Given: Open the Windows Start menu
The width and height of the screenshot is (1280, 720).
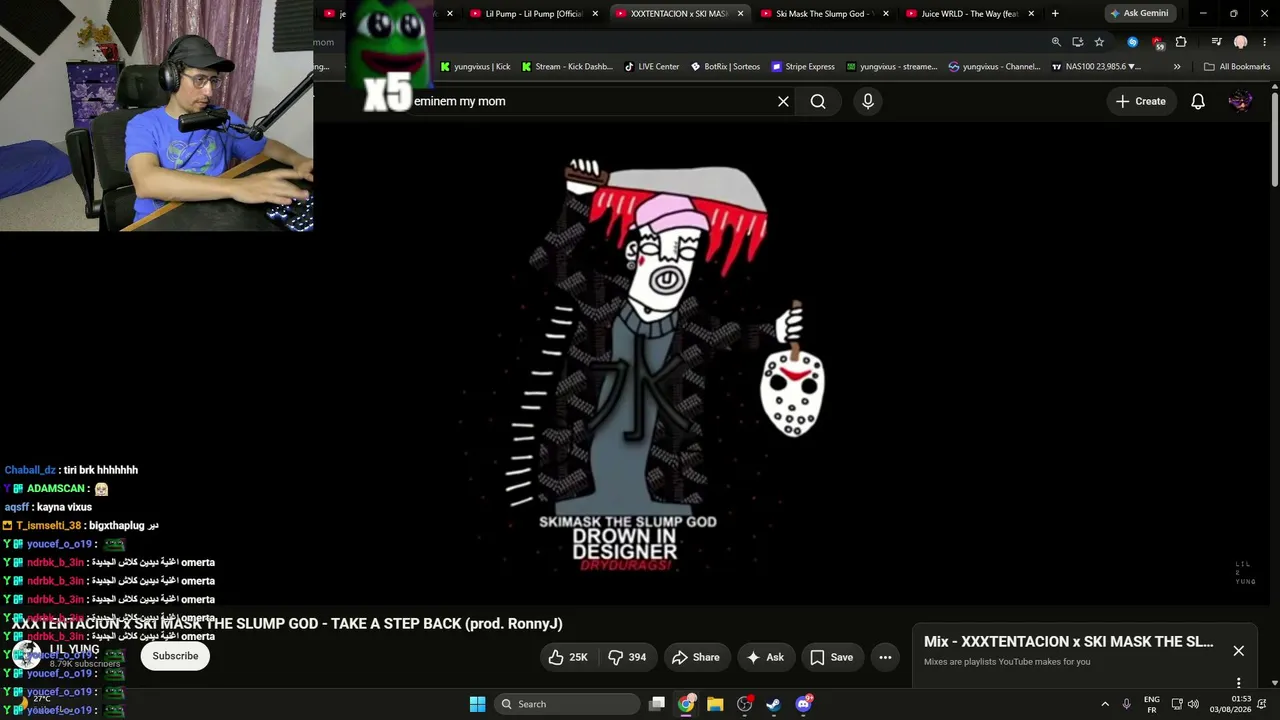Looking at the screenshot, I should [477, 704].
